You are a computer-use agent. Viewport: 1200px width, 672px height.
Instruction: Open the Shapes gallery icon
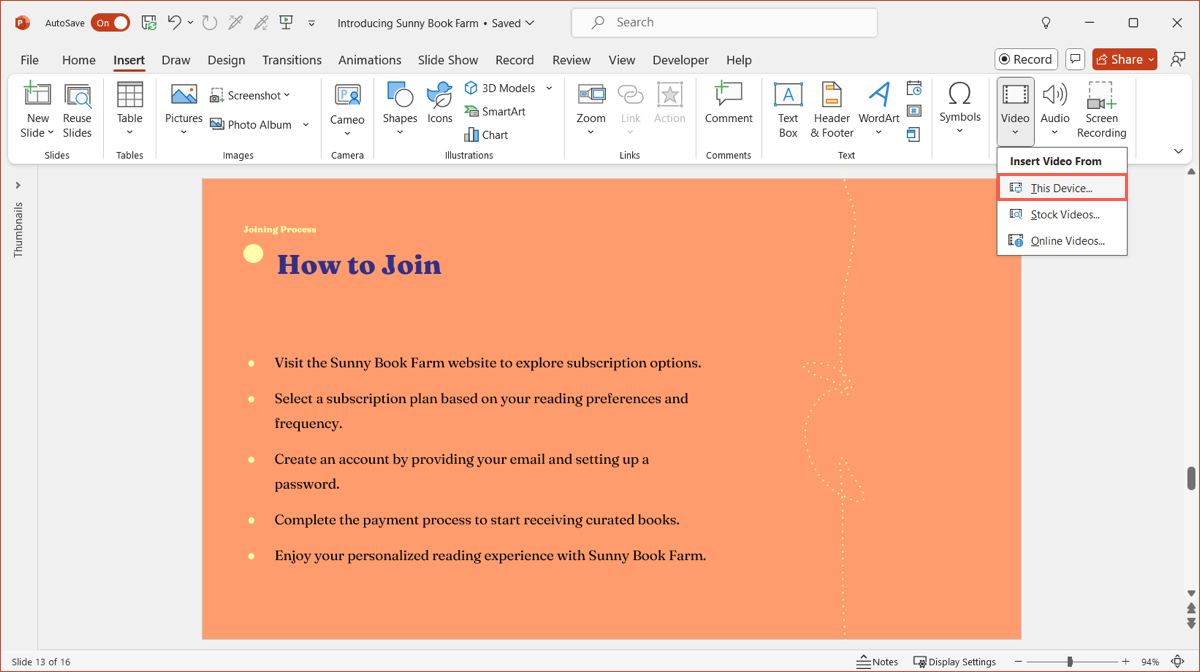(400, 95)
